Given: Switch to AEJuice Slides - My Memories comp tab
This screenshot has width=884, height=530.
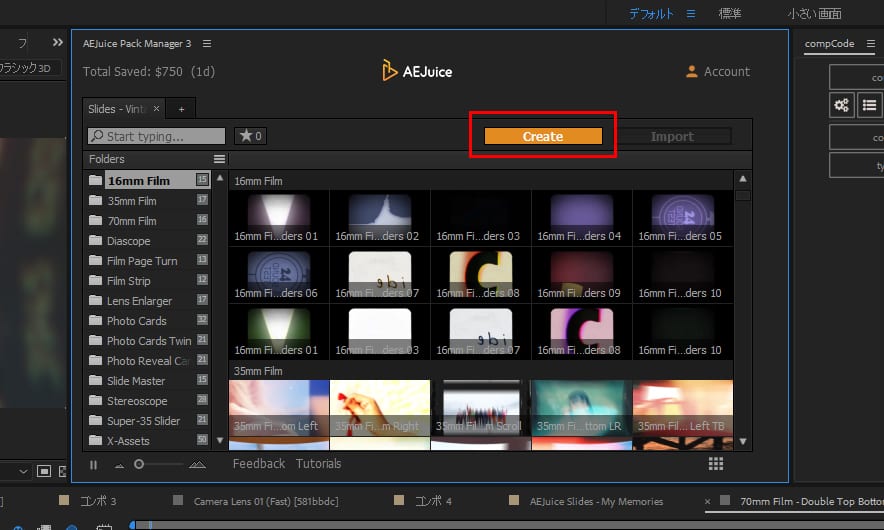Looking at the screenshot, I should coord(595,500).
